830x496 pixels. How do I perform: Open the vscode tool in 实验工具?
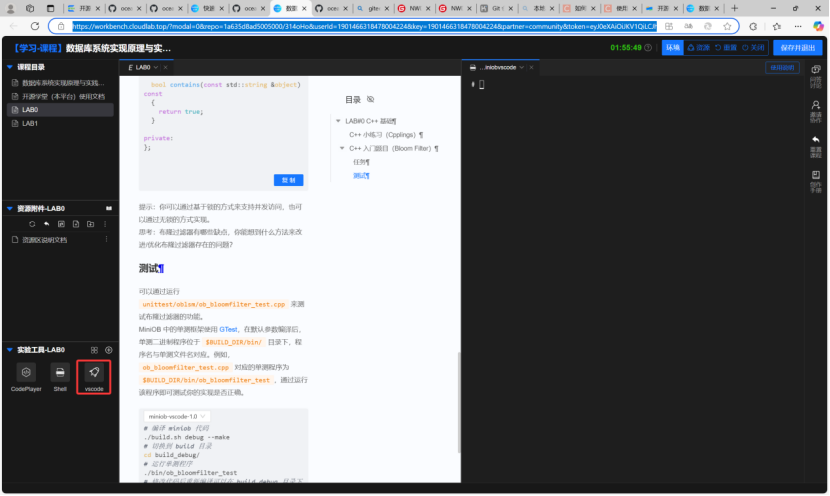(x=94, y=377)
